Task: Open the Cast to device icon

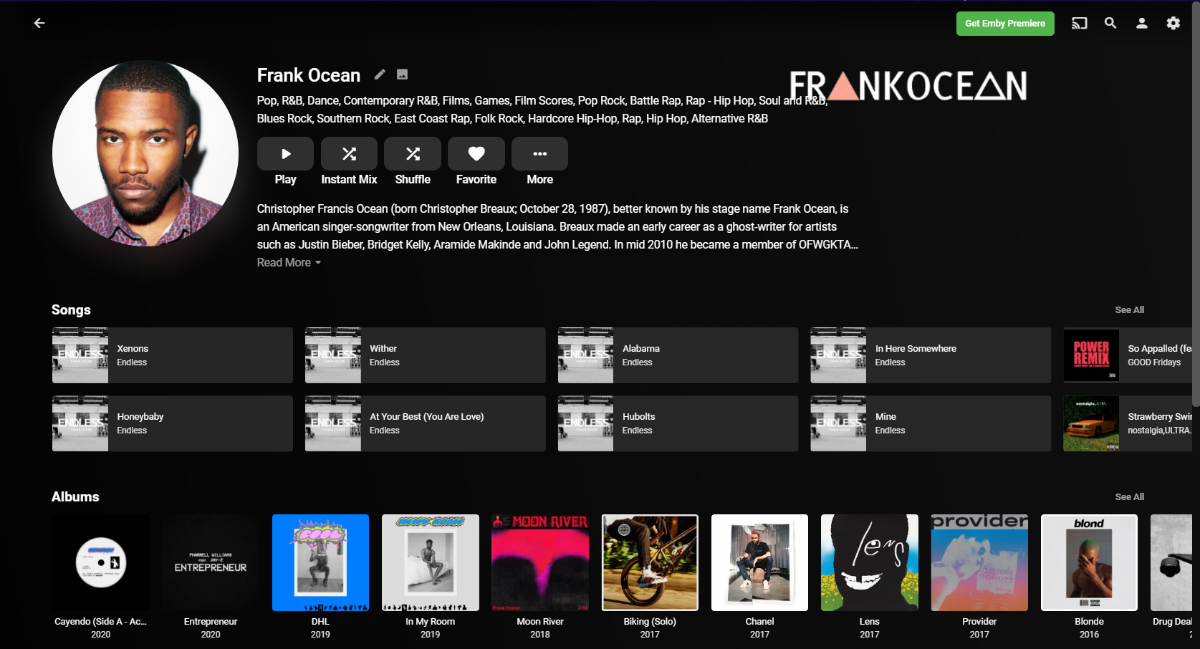Action: point(1079,23)
